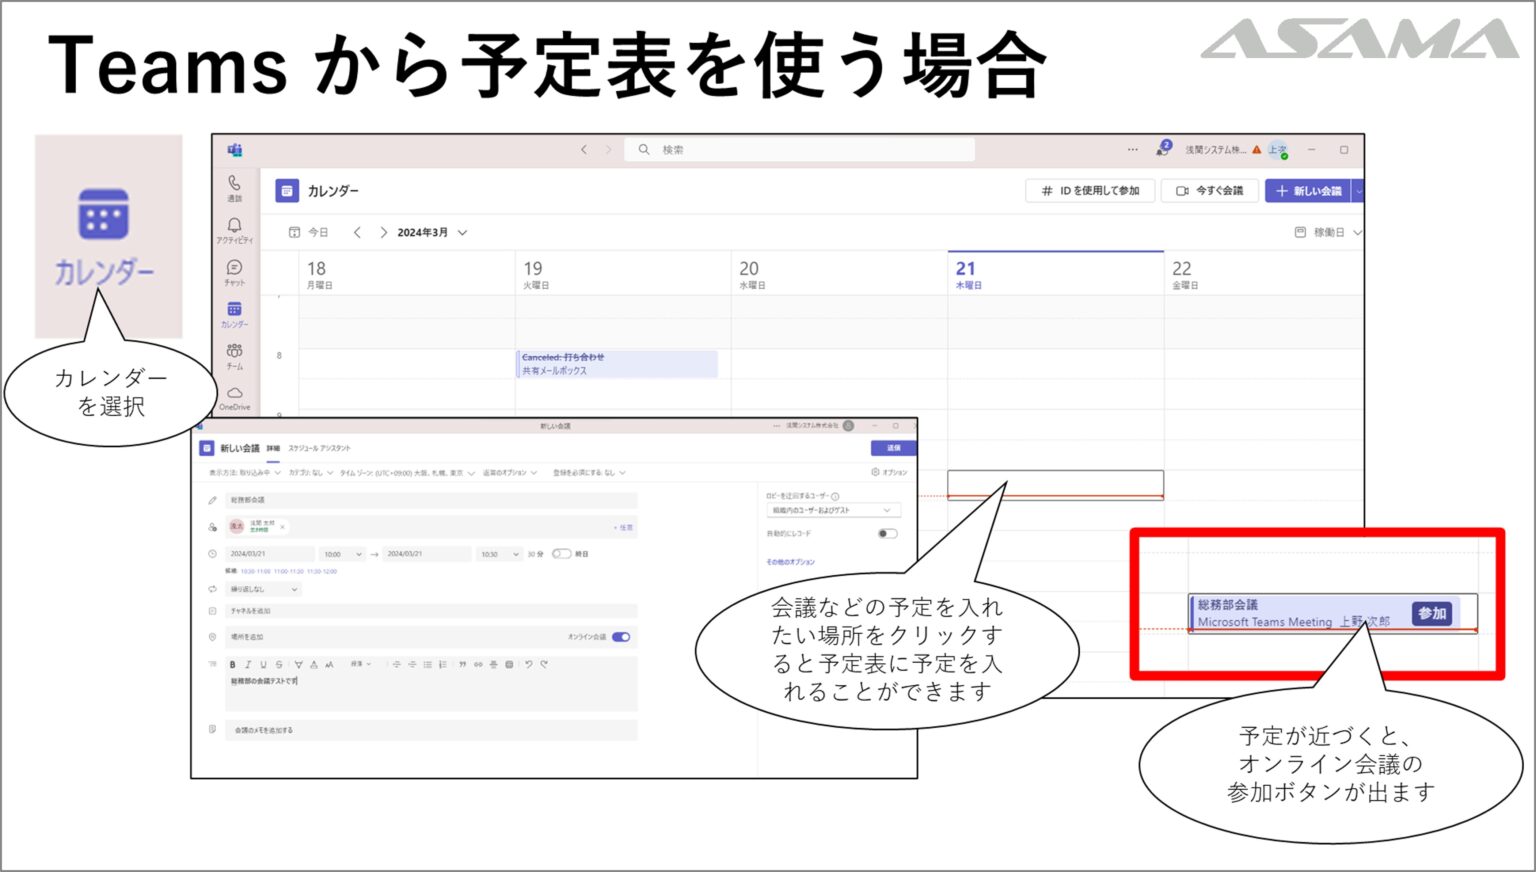Click the previous week arrow beside 2024年3月
1536x872 pixels.
(x=357, y=233)
